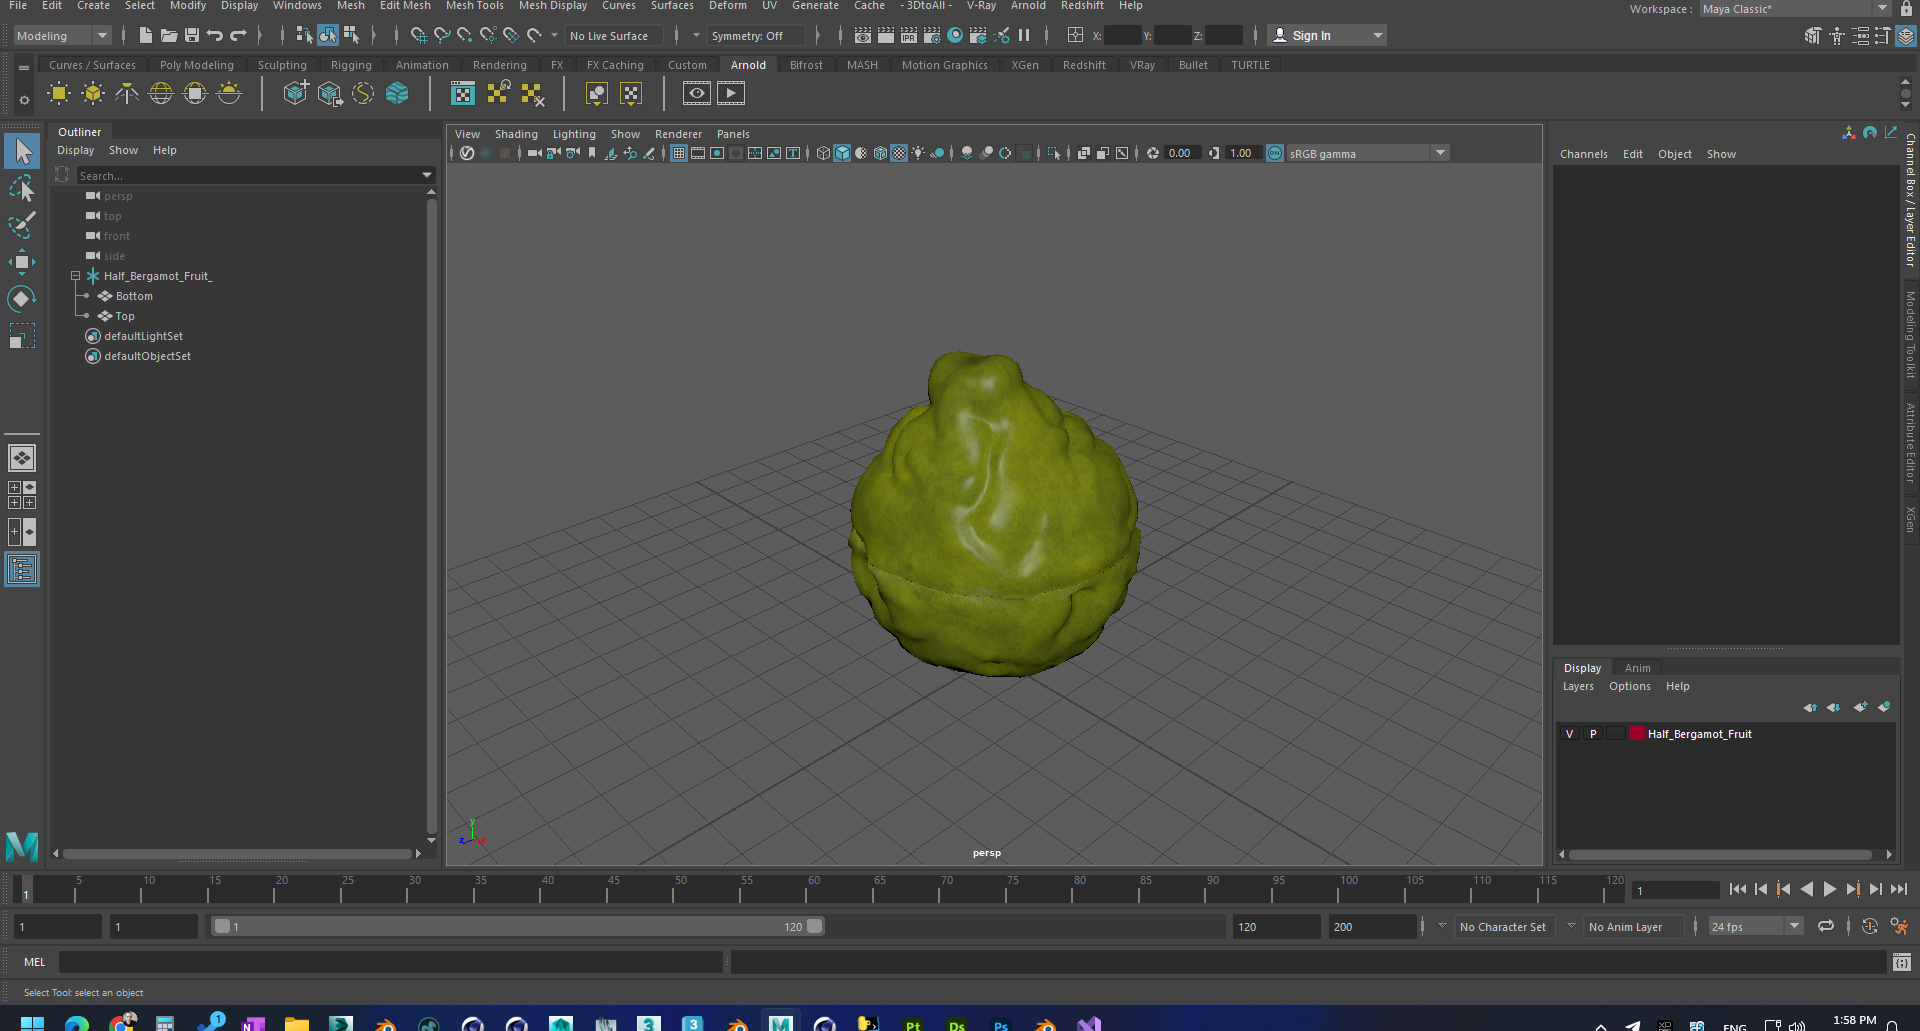Create an Arnold area light from shelf

point(59,94)
